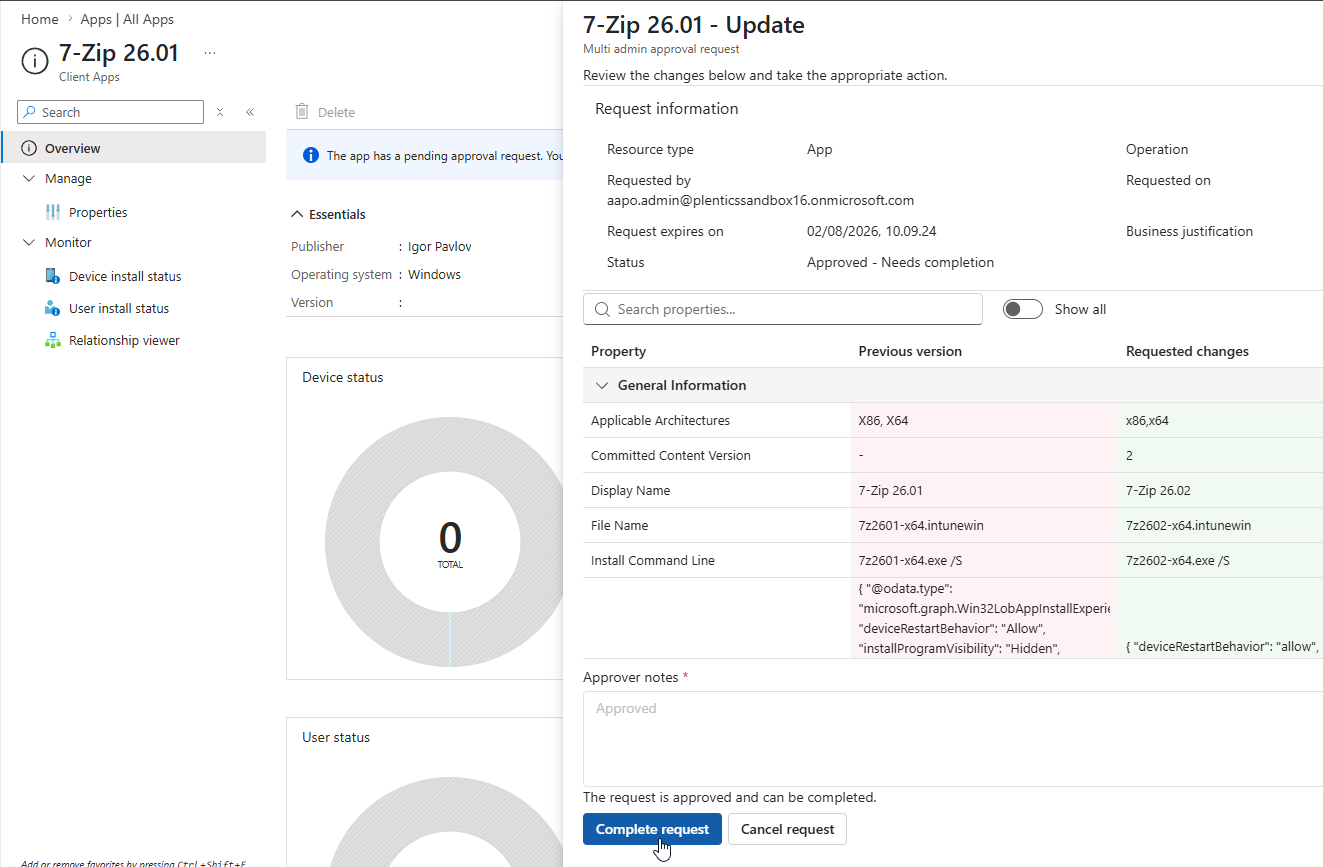This screenshot has width=1323, height=867.
Task: Select the Install Command Line label
Action: tap(653, 560)
